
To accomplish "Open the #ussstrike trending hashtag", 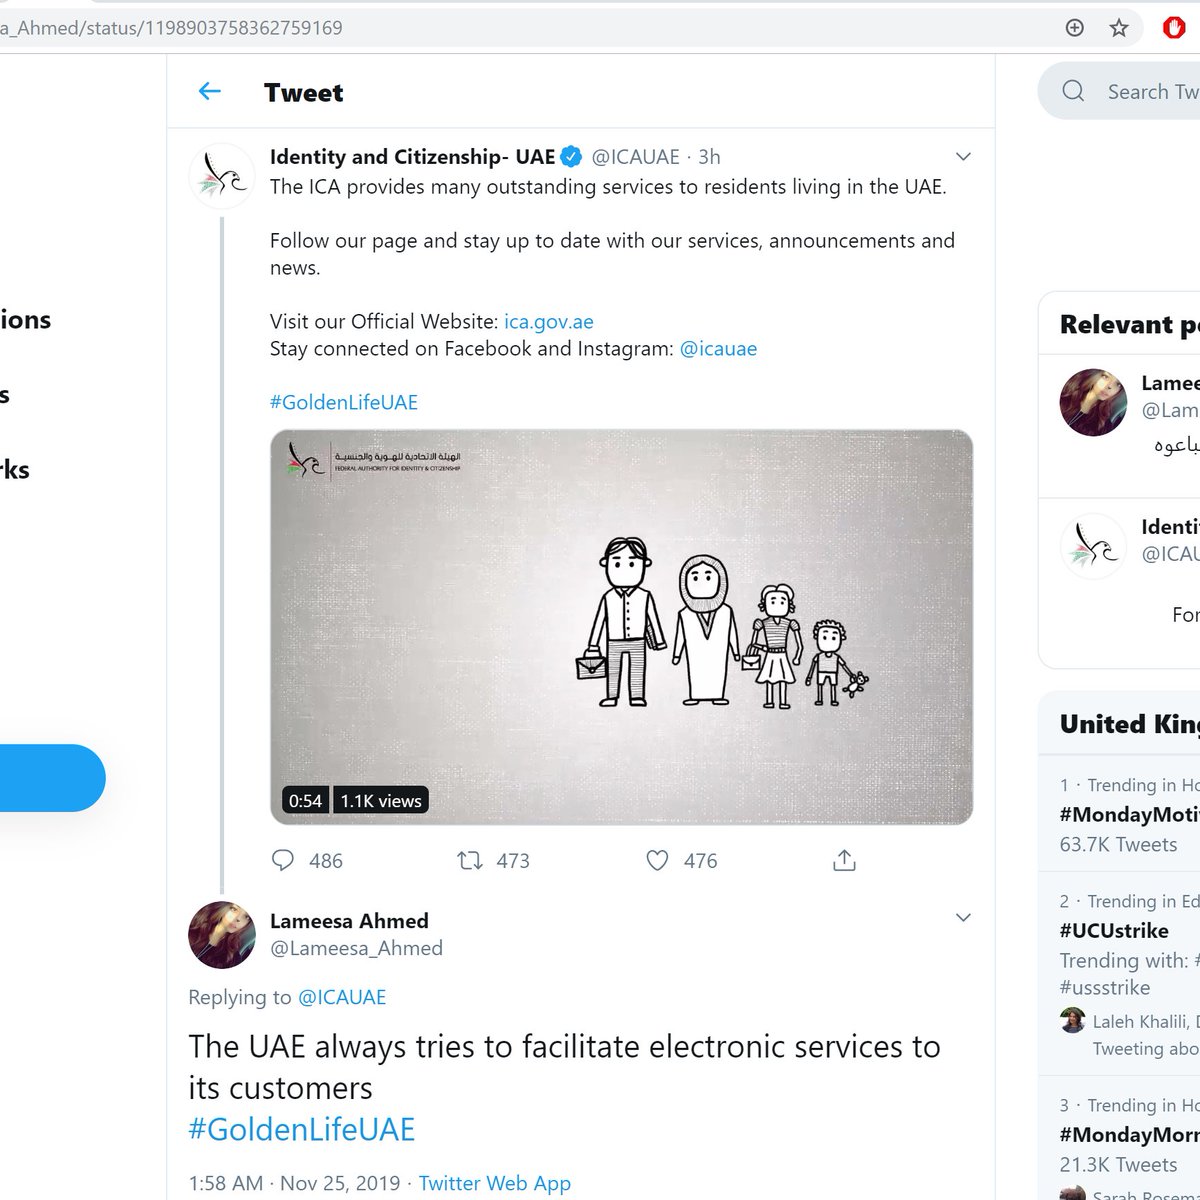I will coord(1105,988).
